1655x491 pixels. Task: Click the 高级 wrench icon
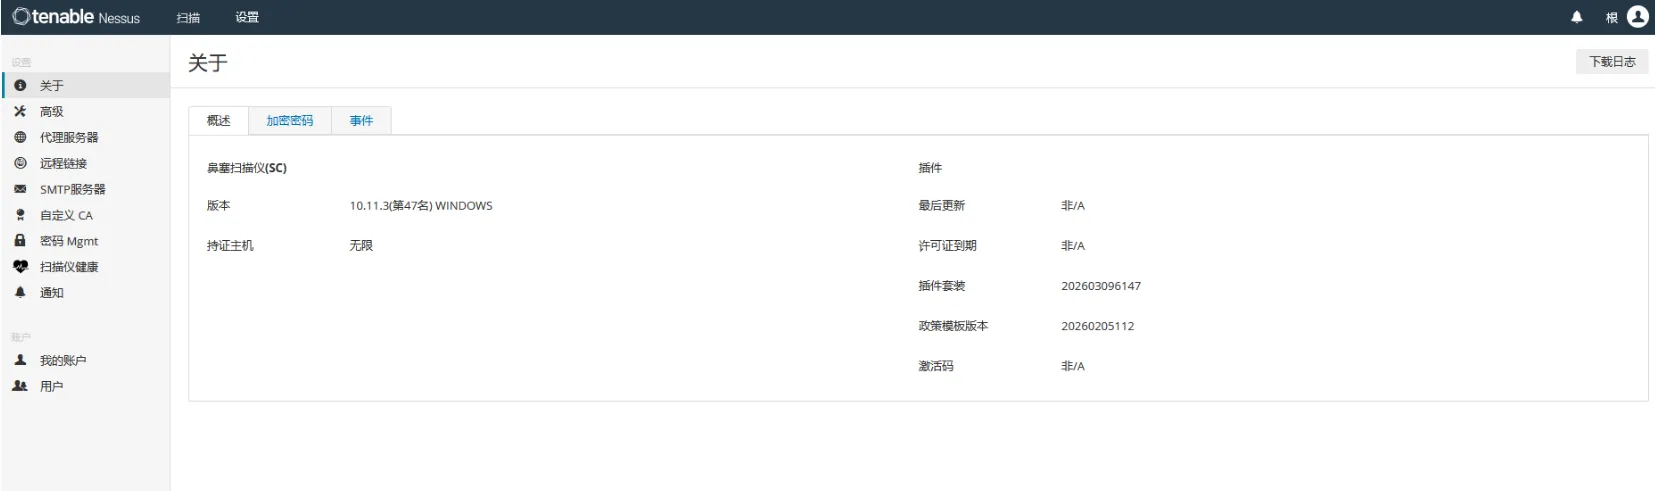[x=20, y=112]
